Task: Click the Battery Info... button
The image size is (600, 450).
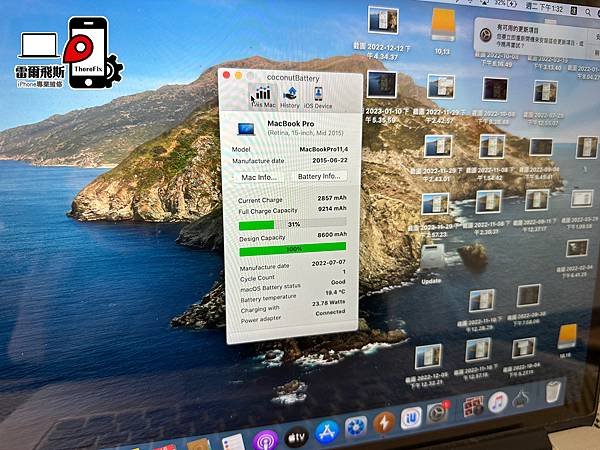Action: coord(319,176)
